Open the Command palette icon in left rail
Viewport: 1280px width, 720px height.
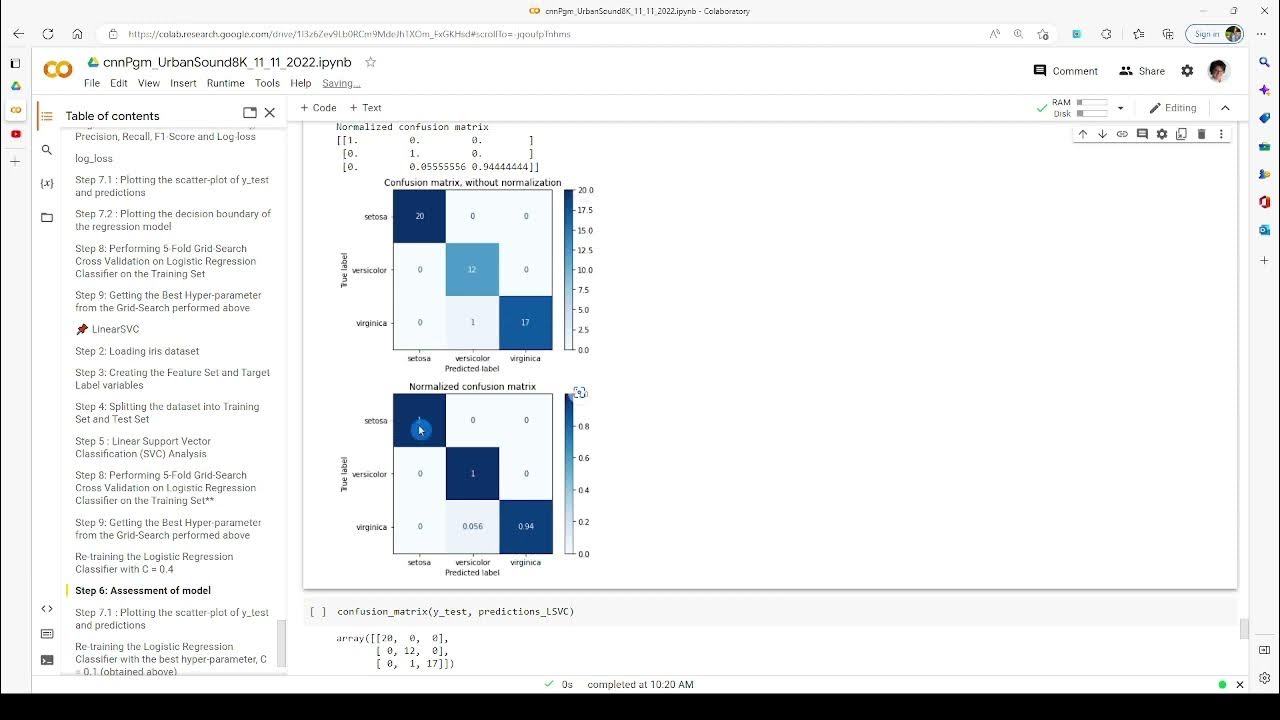[46, 634]
